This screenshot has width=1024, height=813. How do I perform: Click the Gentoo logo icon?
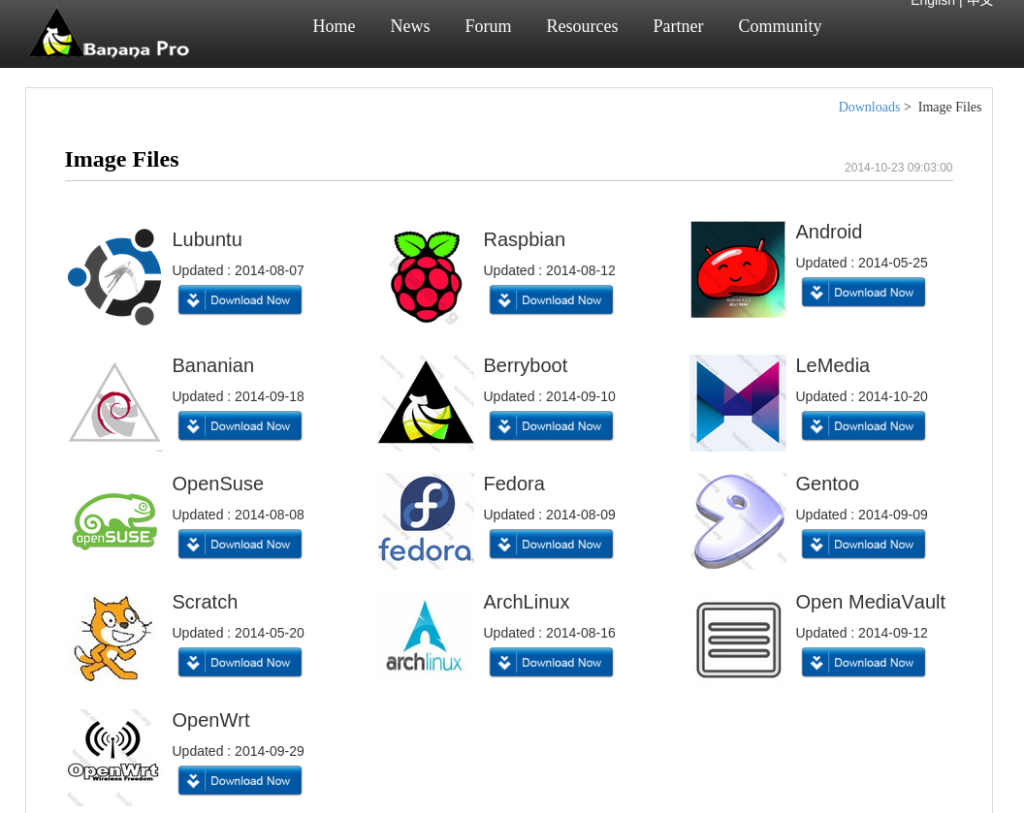click(738, 521)
